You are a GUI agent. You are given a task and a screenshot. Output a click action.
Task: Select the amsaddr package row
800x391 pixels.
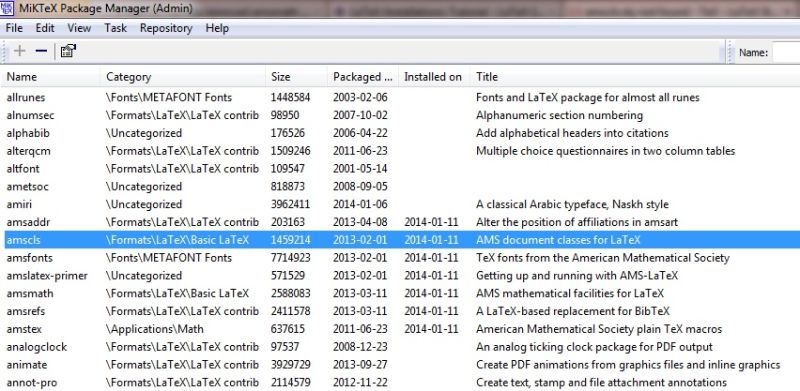tap(402, 222)
